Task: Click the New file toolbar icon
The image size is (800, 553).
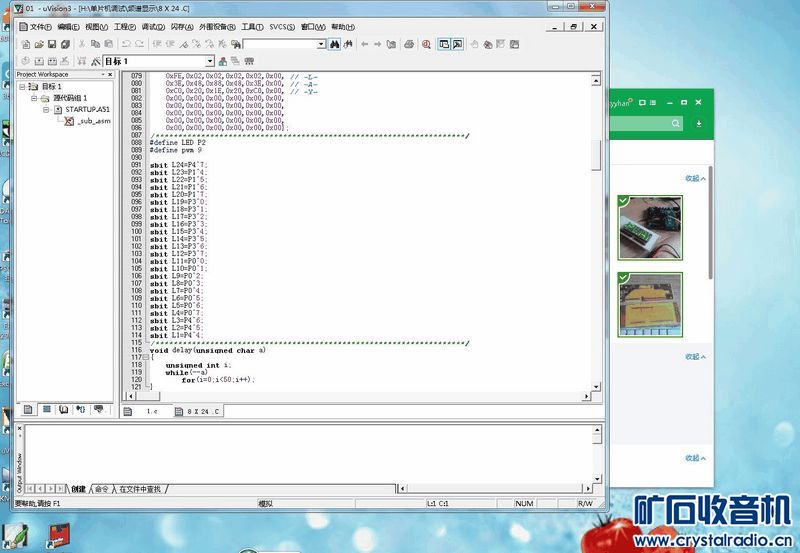Action: [23, 44]
